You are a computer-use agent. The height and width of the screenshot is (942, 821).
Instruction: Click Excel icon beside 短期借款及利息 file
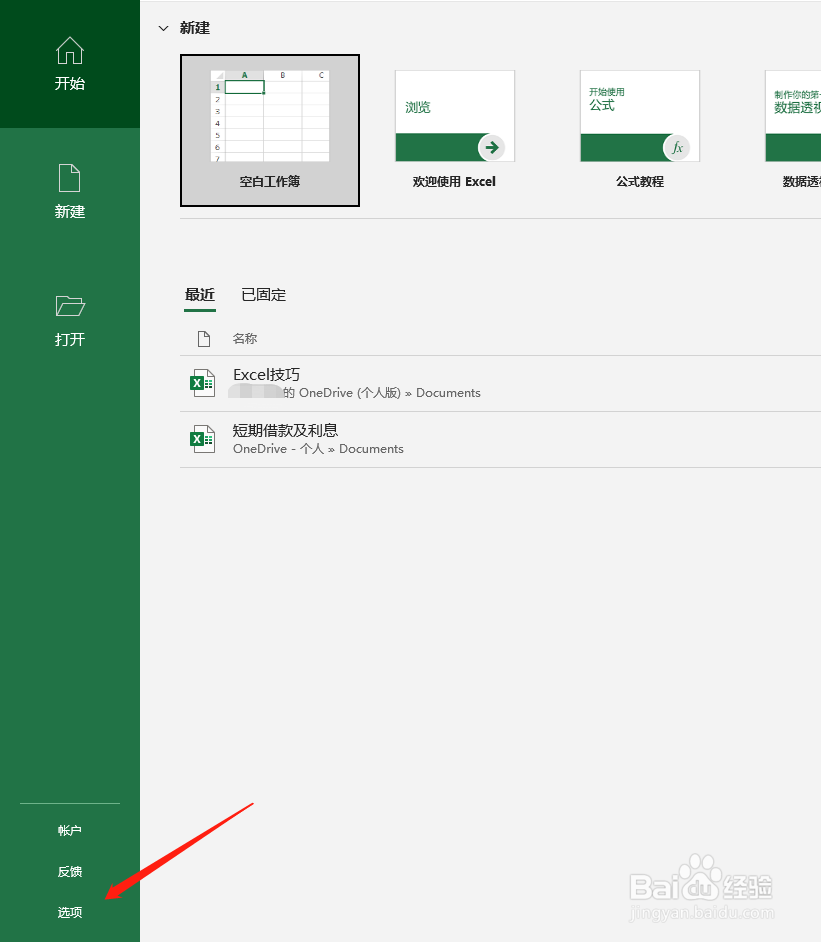[x=202, y=439]
